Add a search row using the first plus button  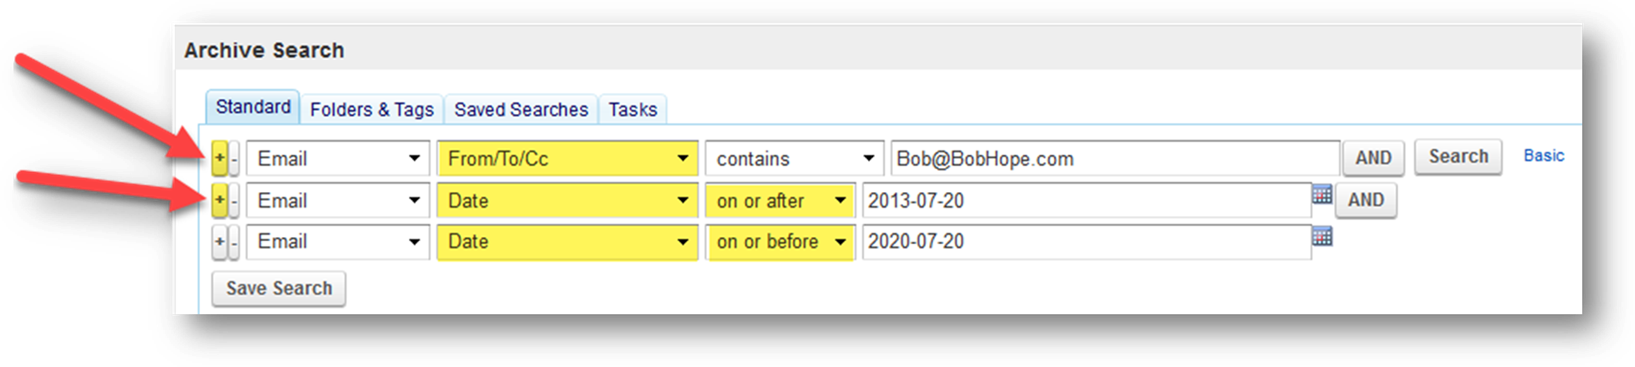click(x=220, y=158)
